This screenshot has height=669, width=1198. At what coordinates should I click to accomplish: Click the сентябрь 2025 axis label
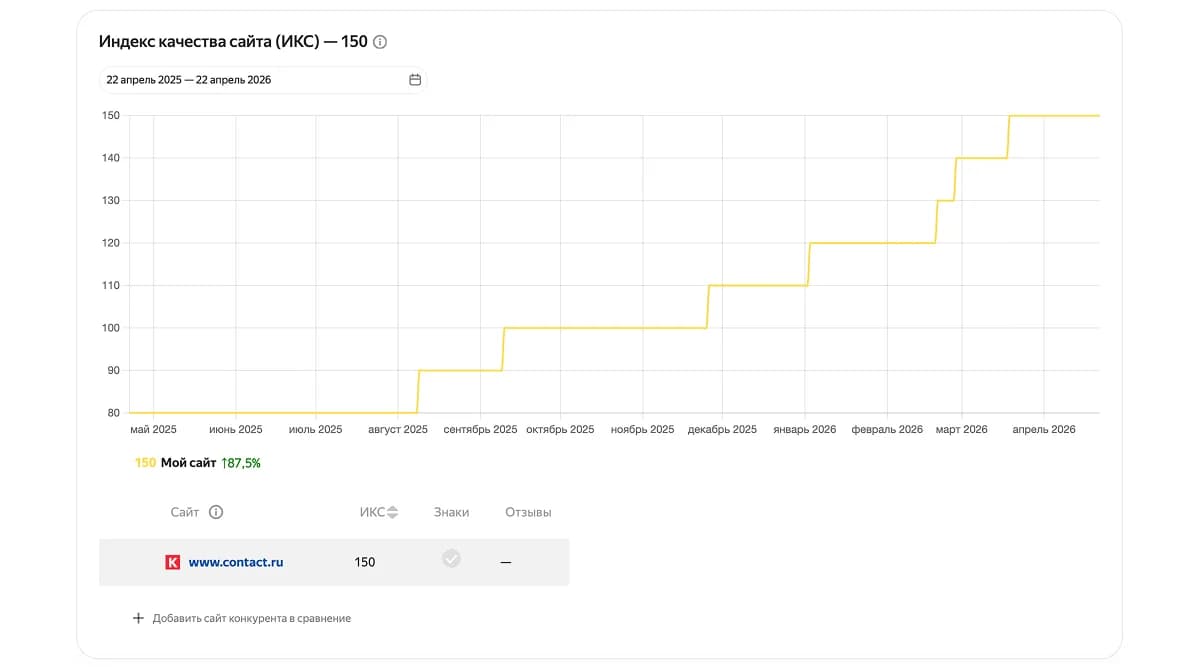pos(481,429)
